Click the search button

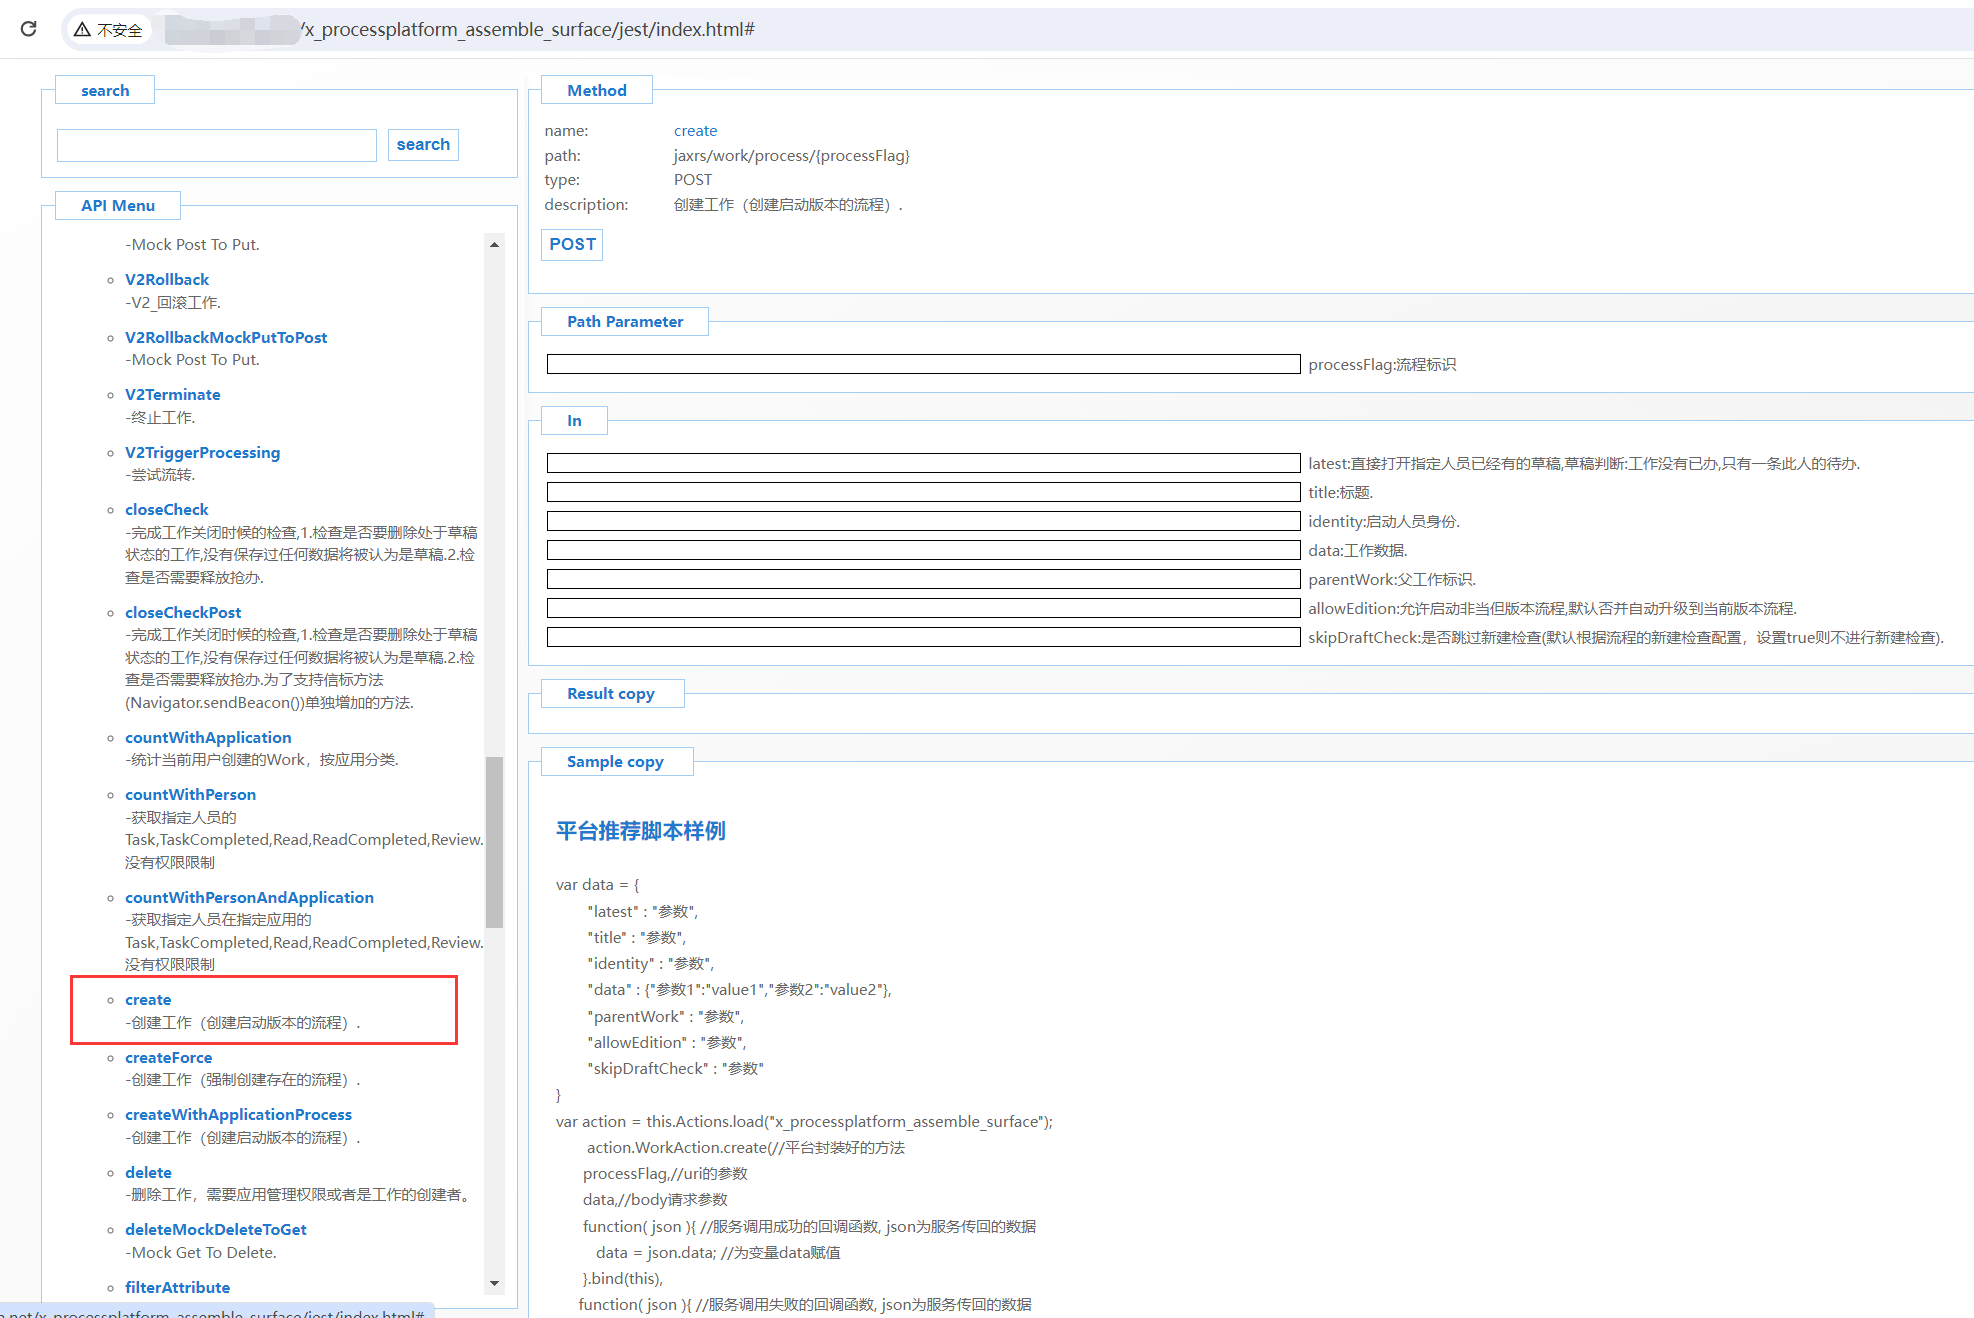pyautogui.click(x=423, y=145)
